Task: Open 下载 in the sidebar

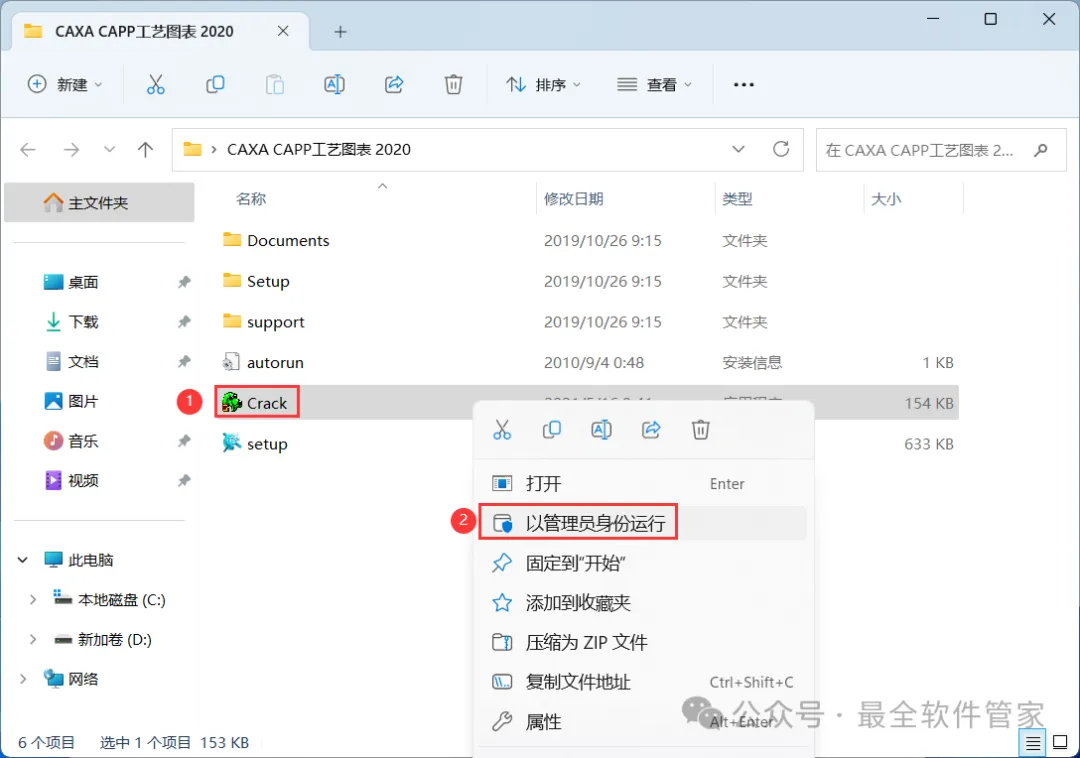Action: [83, 322]
